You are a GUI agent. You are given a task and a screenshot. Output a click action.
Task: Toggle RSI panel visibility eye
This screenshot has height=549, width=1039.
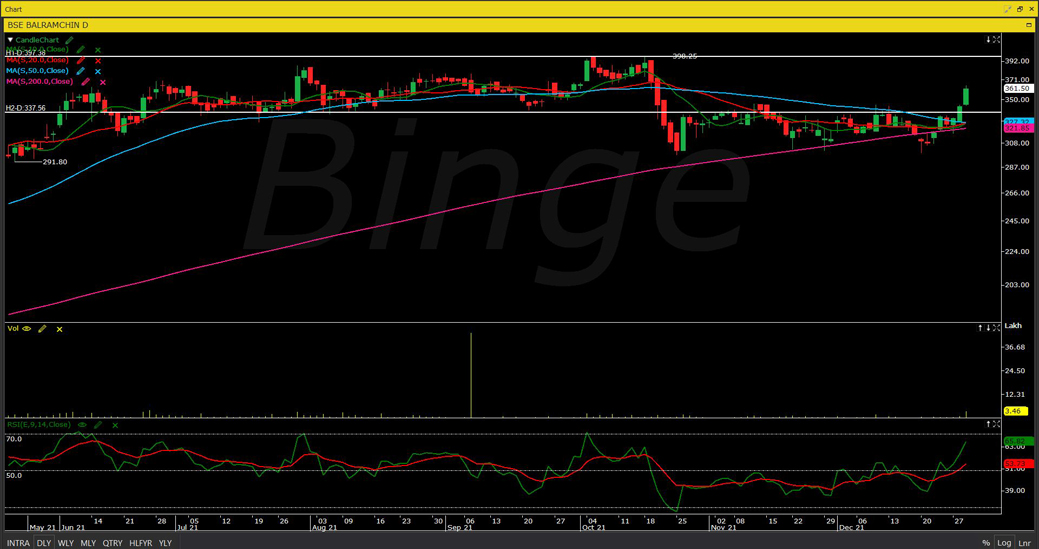pyautogui.click(x=82, y=424)
